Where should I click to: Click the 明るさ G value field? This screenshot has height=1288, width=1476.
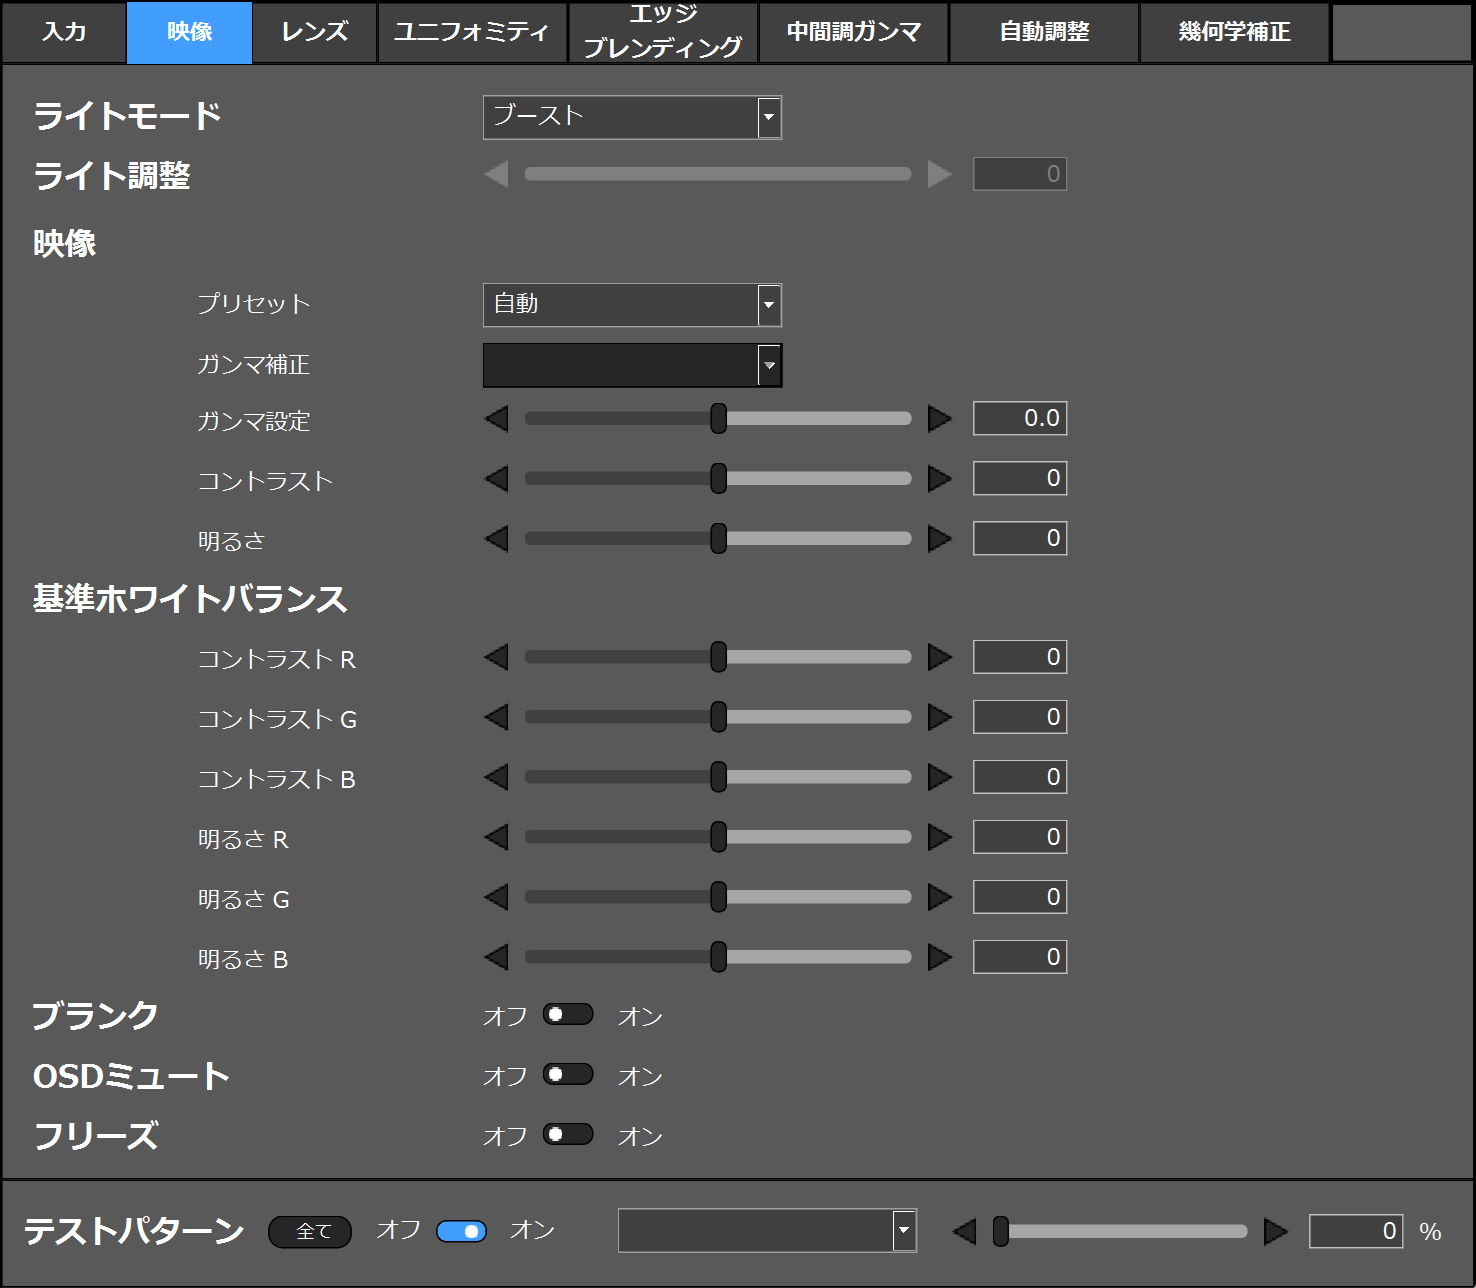point(1019,897)
